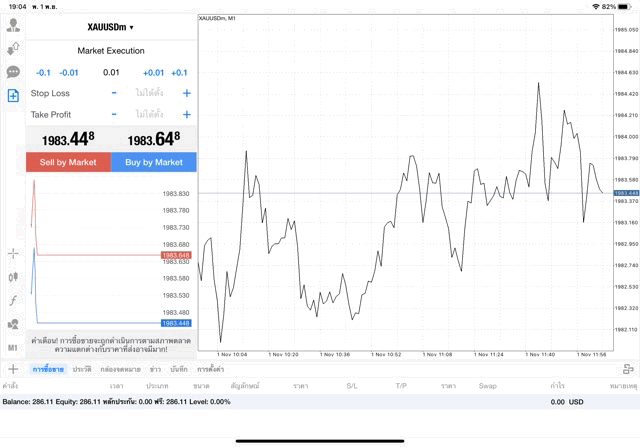
Task: Decrease volume by -0.1
Action: (x=43, y=72)
